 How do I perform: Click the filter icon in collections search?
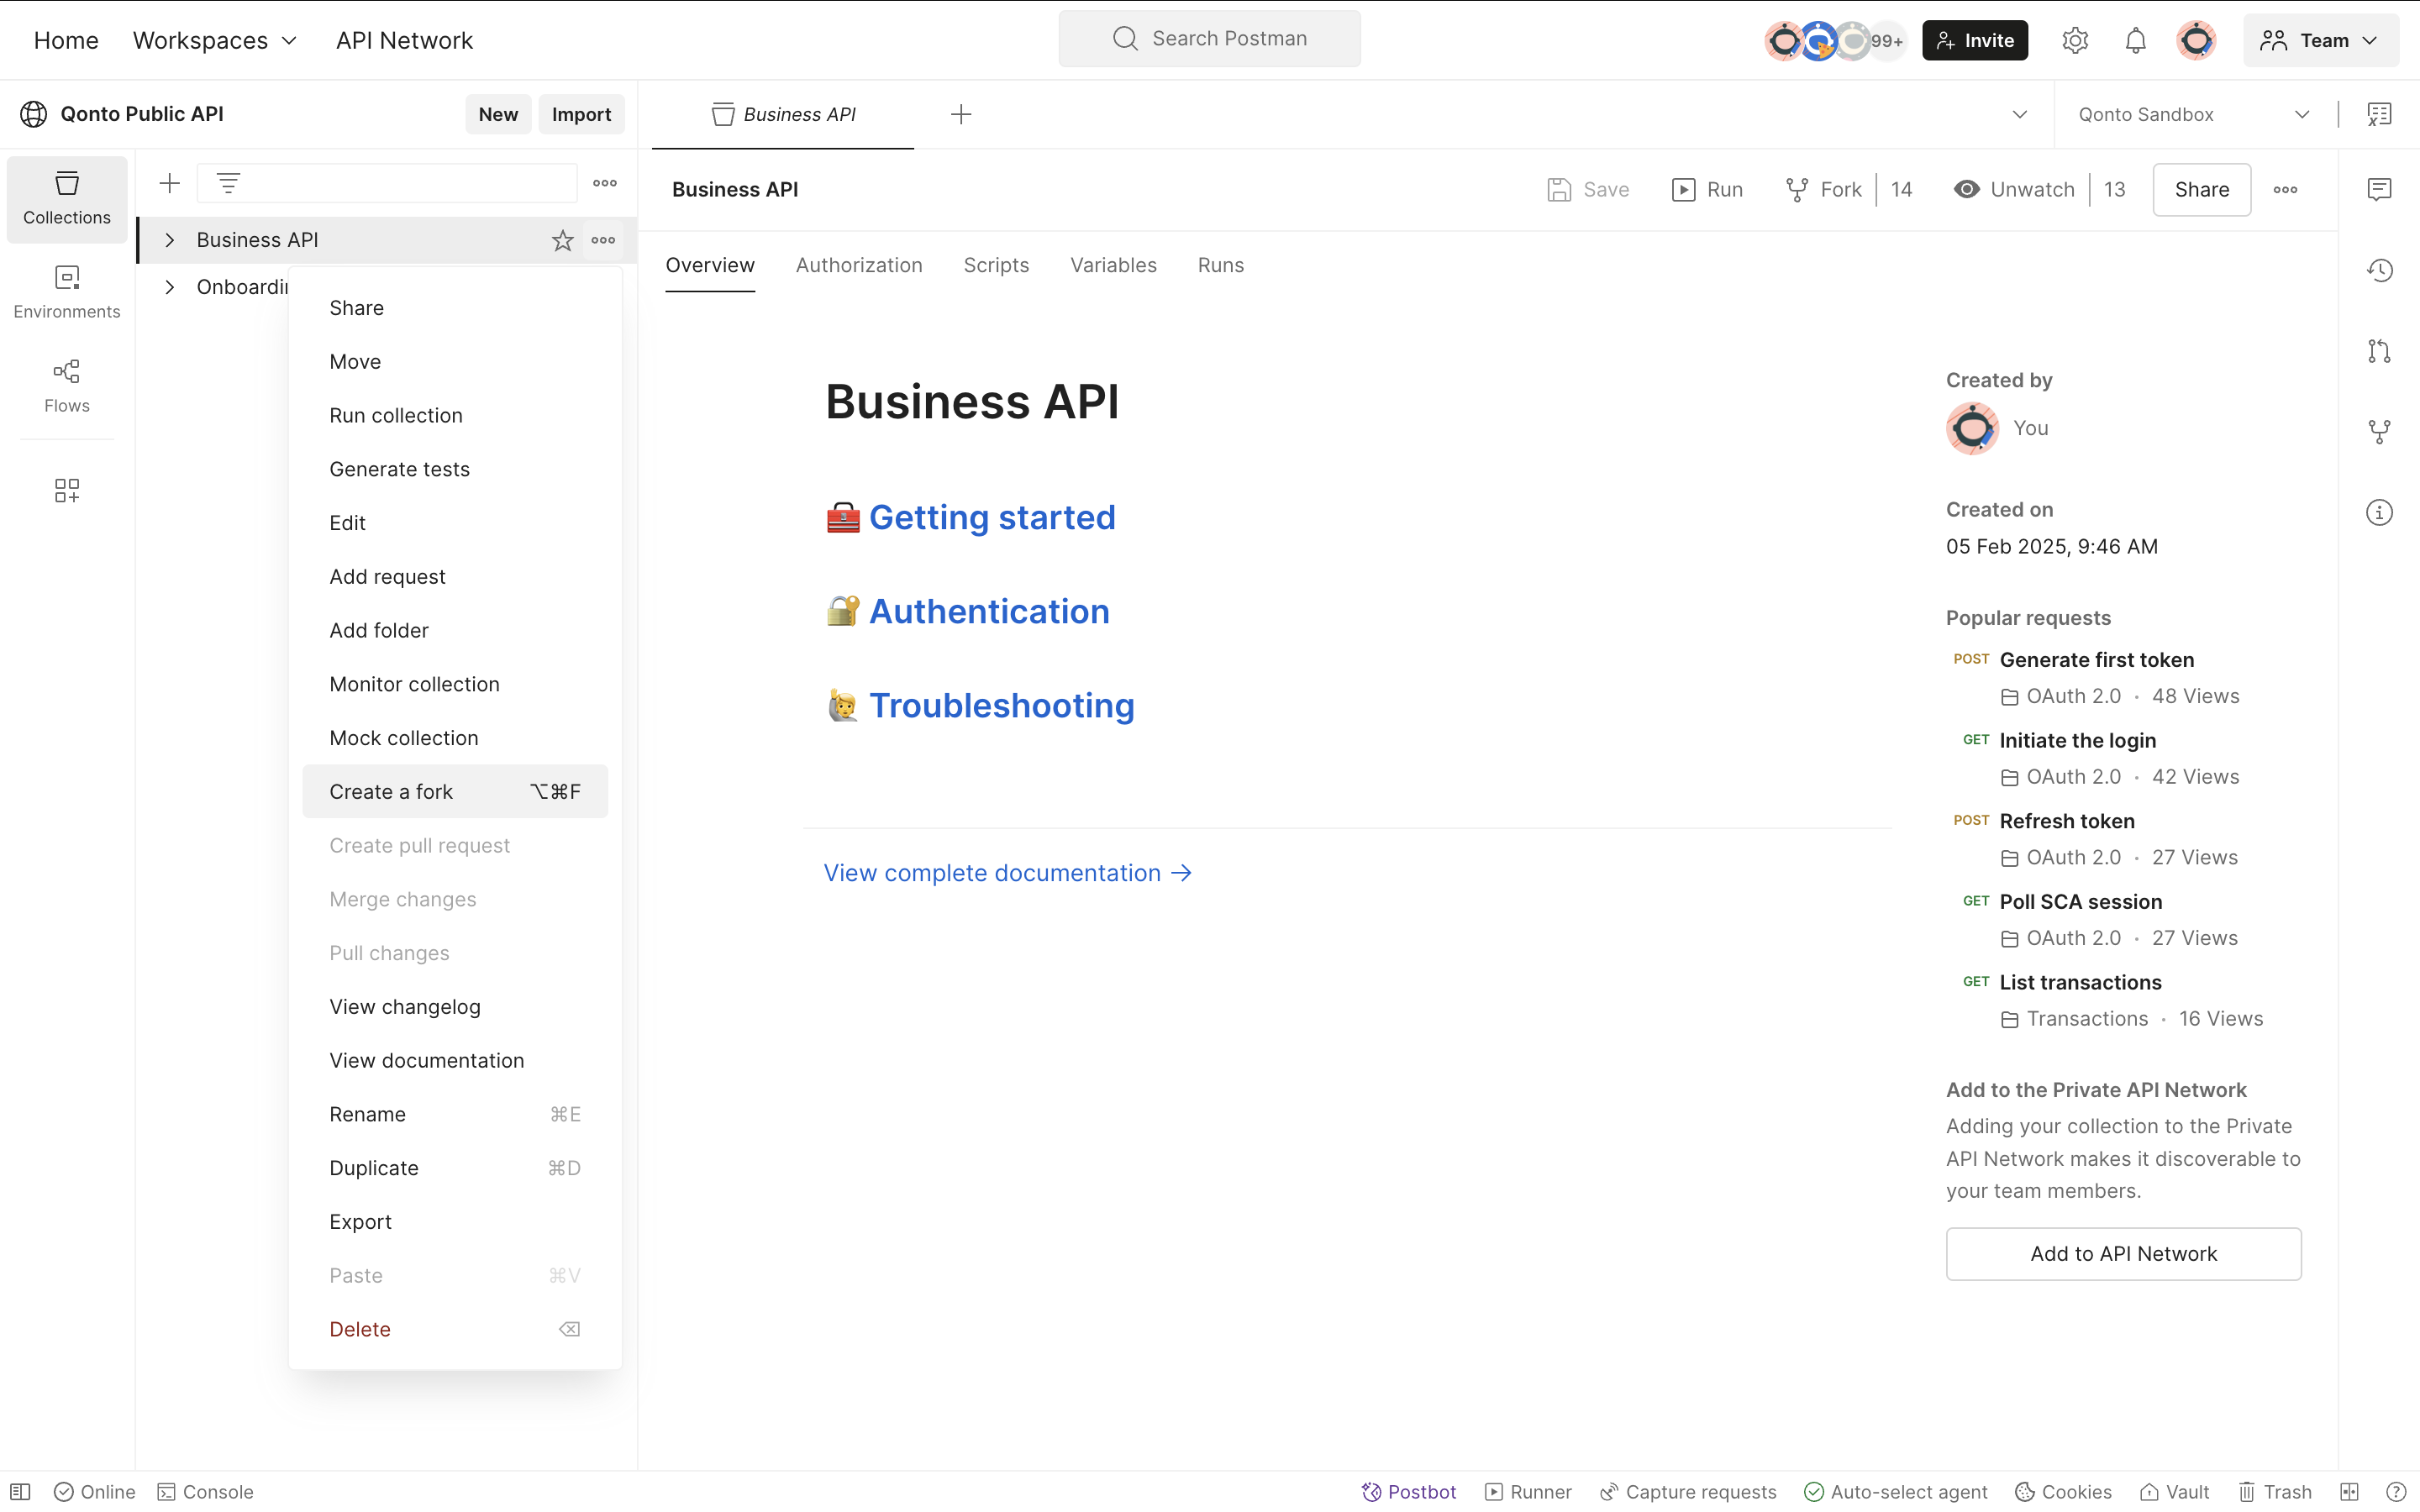click(228, 183)
